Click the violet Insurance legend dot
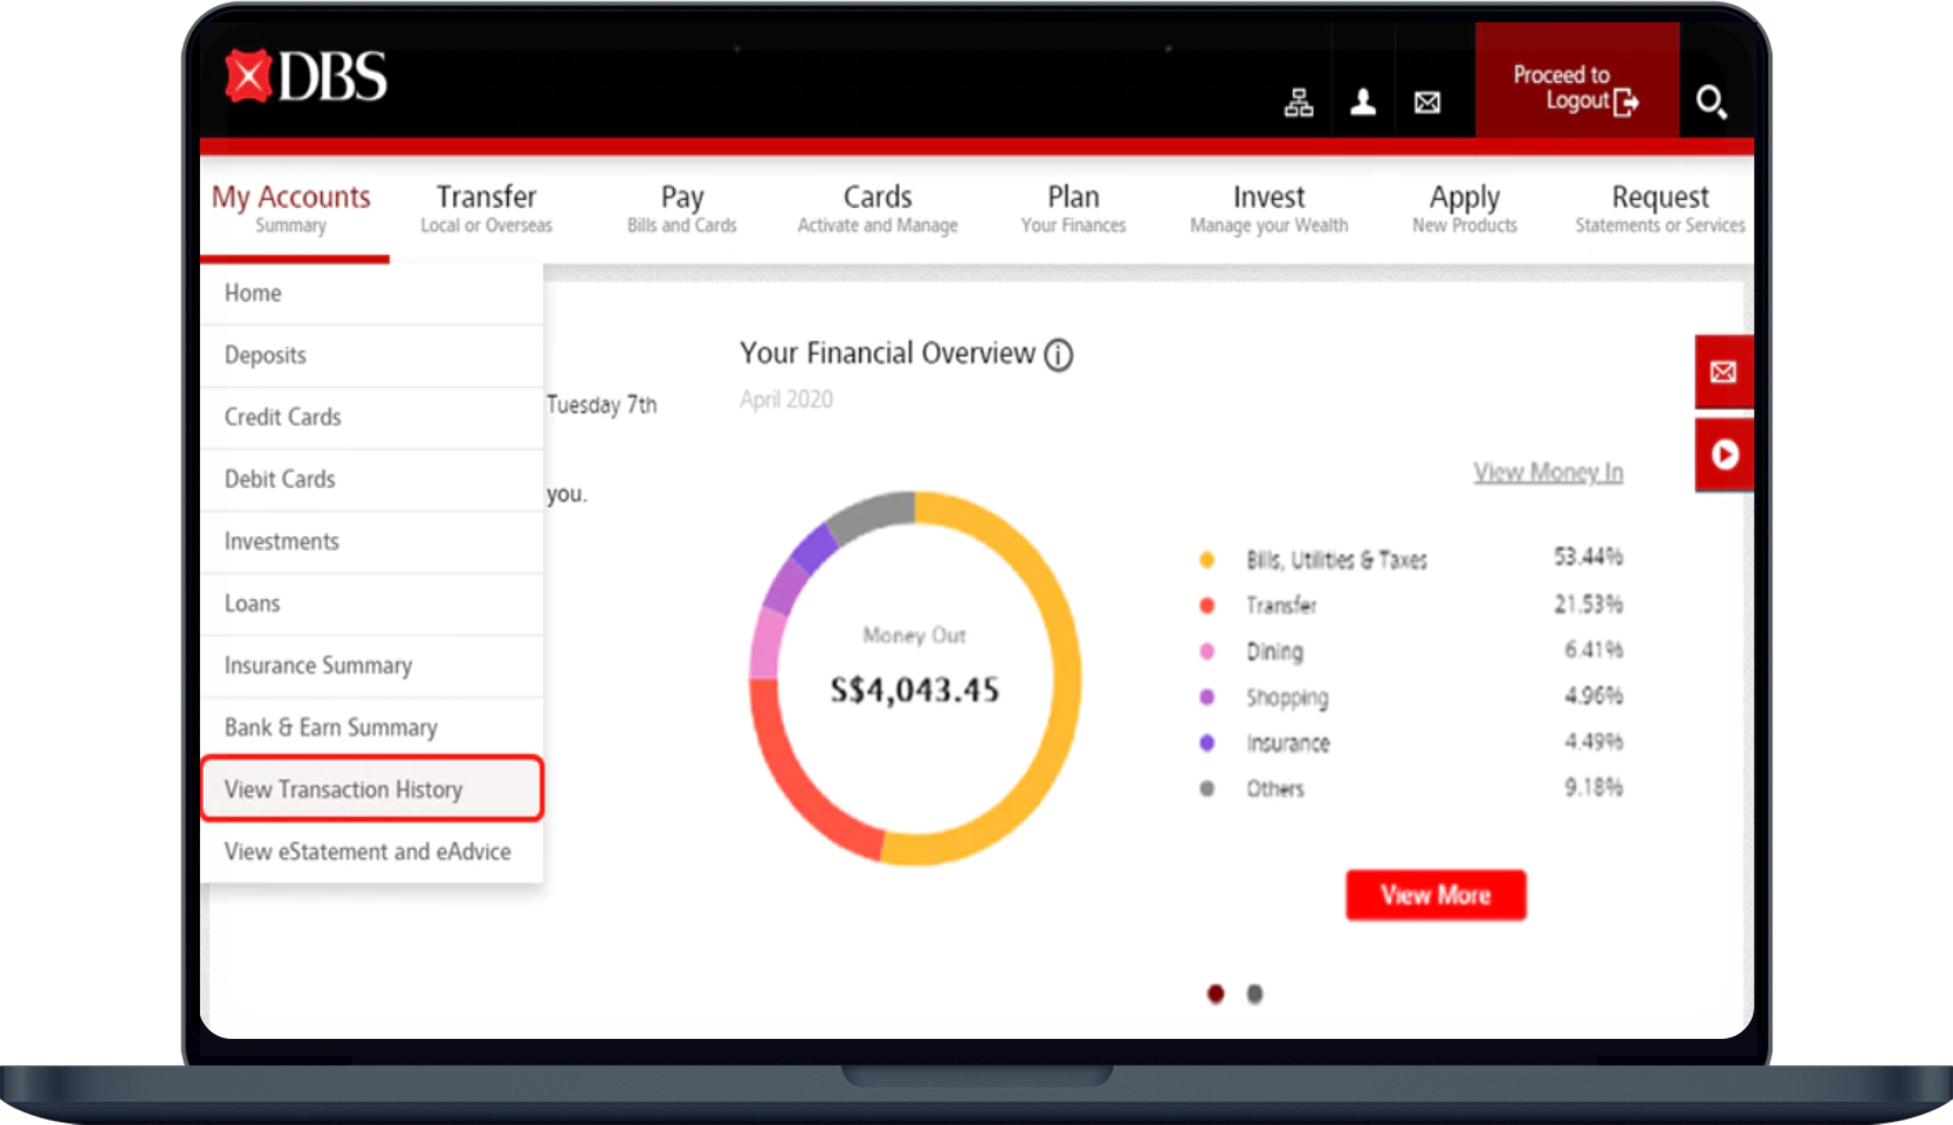Image resolution: width=1953 pixels, height=1125 pixels. [1207, 743]
